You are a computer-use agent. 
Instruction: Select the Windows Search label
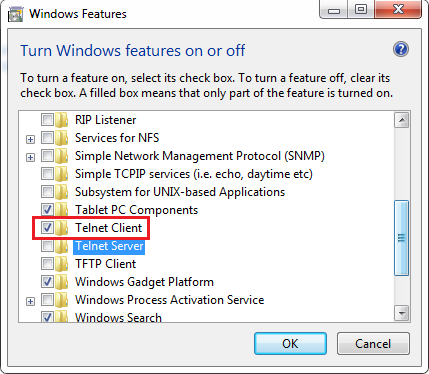118,317
